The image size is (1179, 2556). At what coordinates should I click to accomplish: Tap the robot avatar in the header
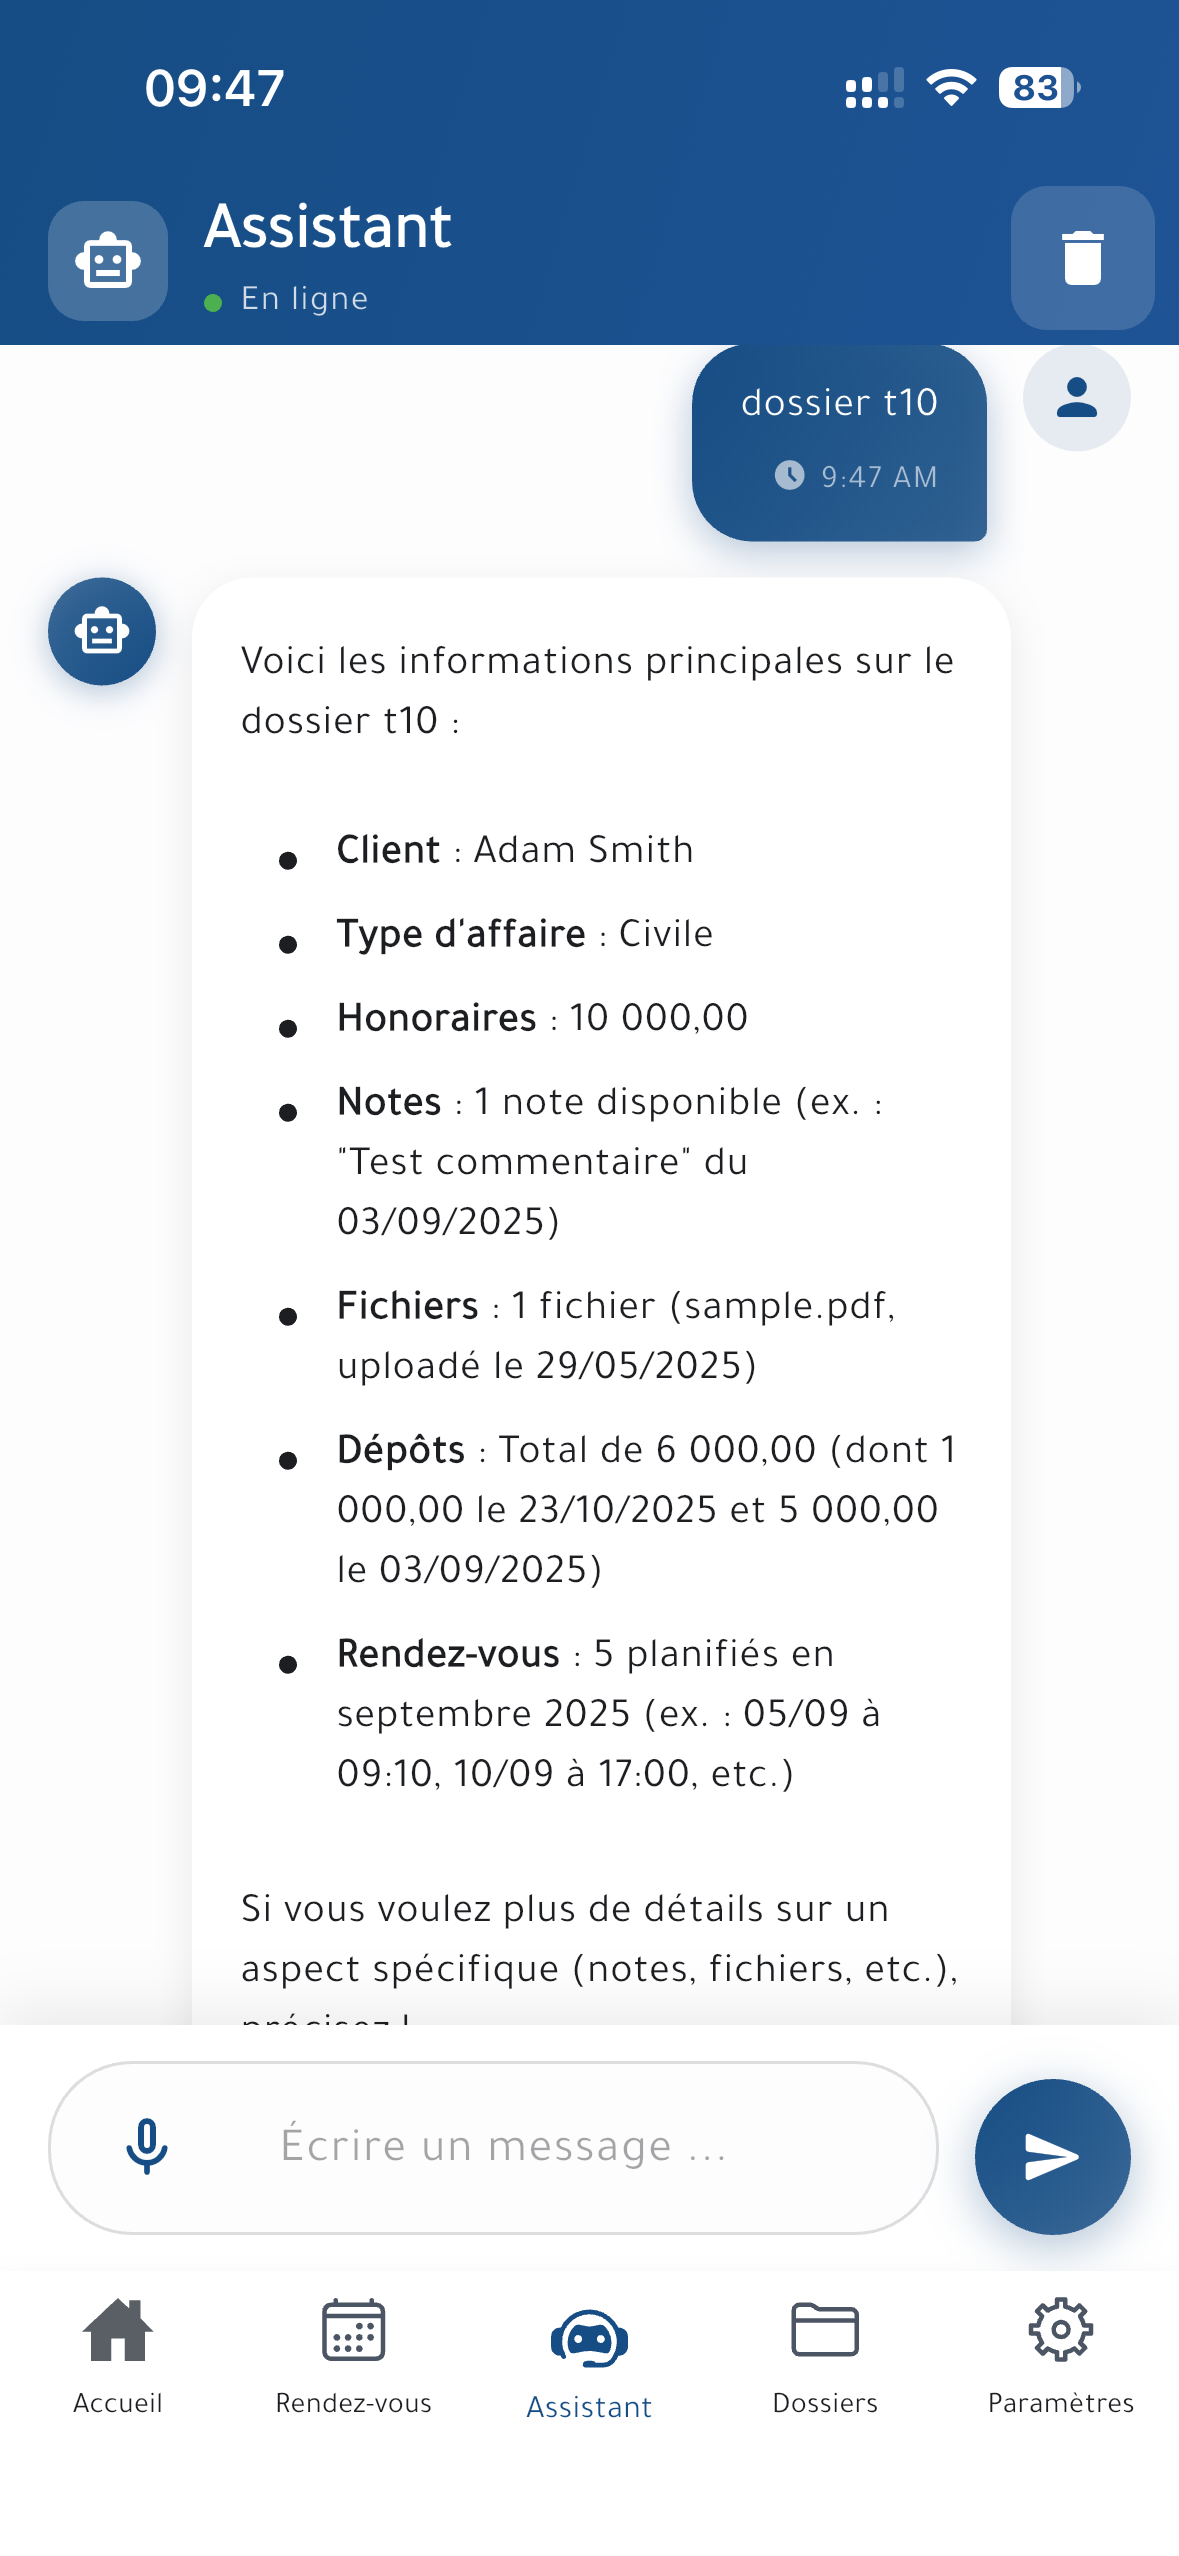[x=108, y=261]
